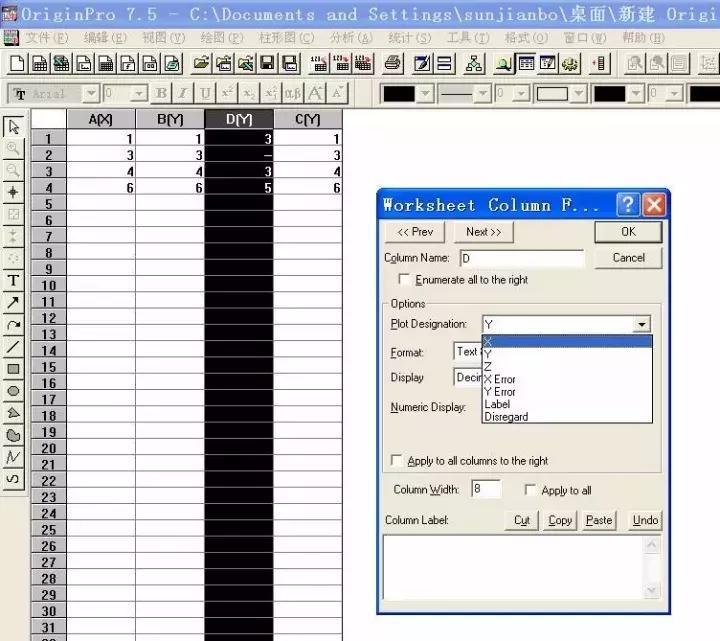Open the 工具(T) menu
The image size is (720, 641).
coord(467,38)
